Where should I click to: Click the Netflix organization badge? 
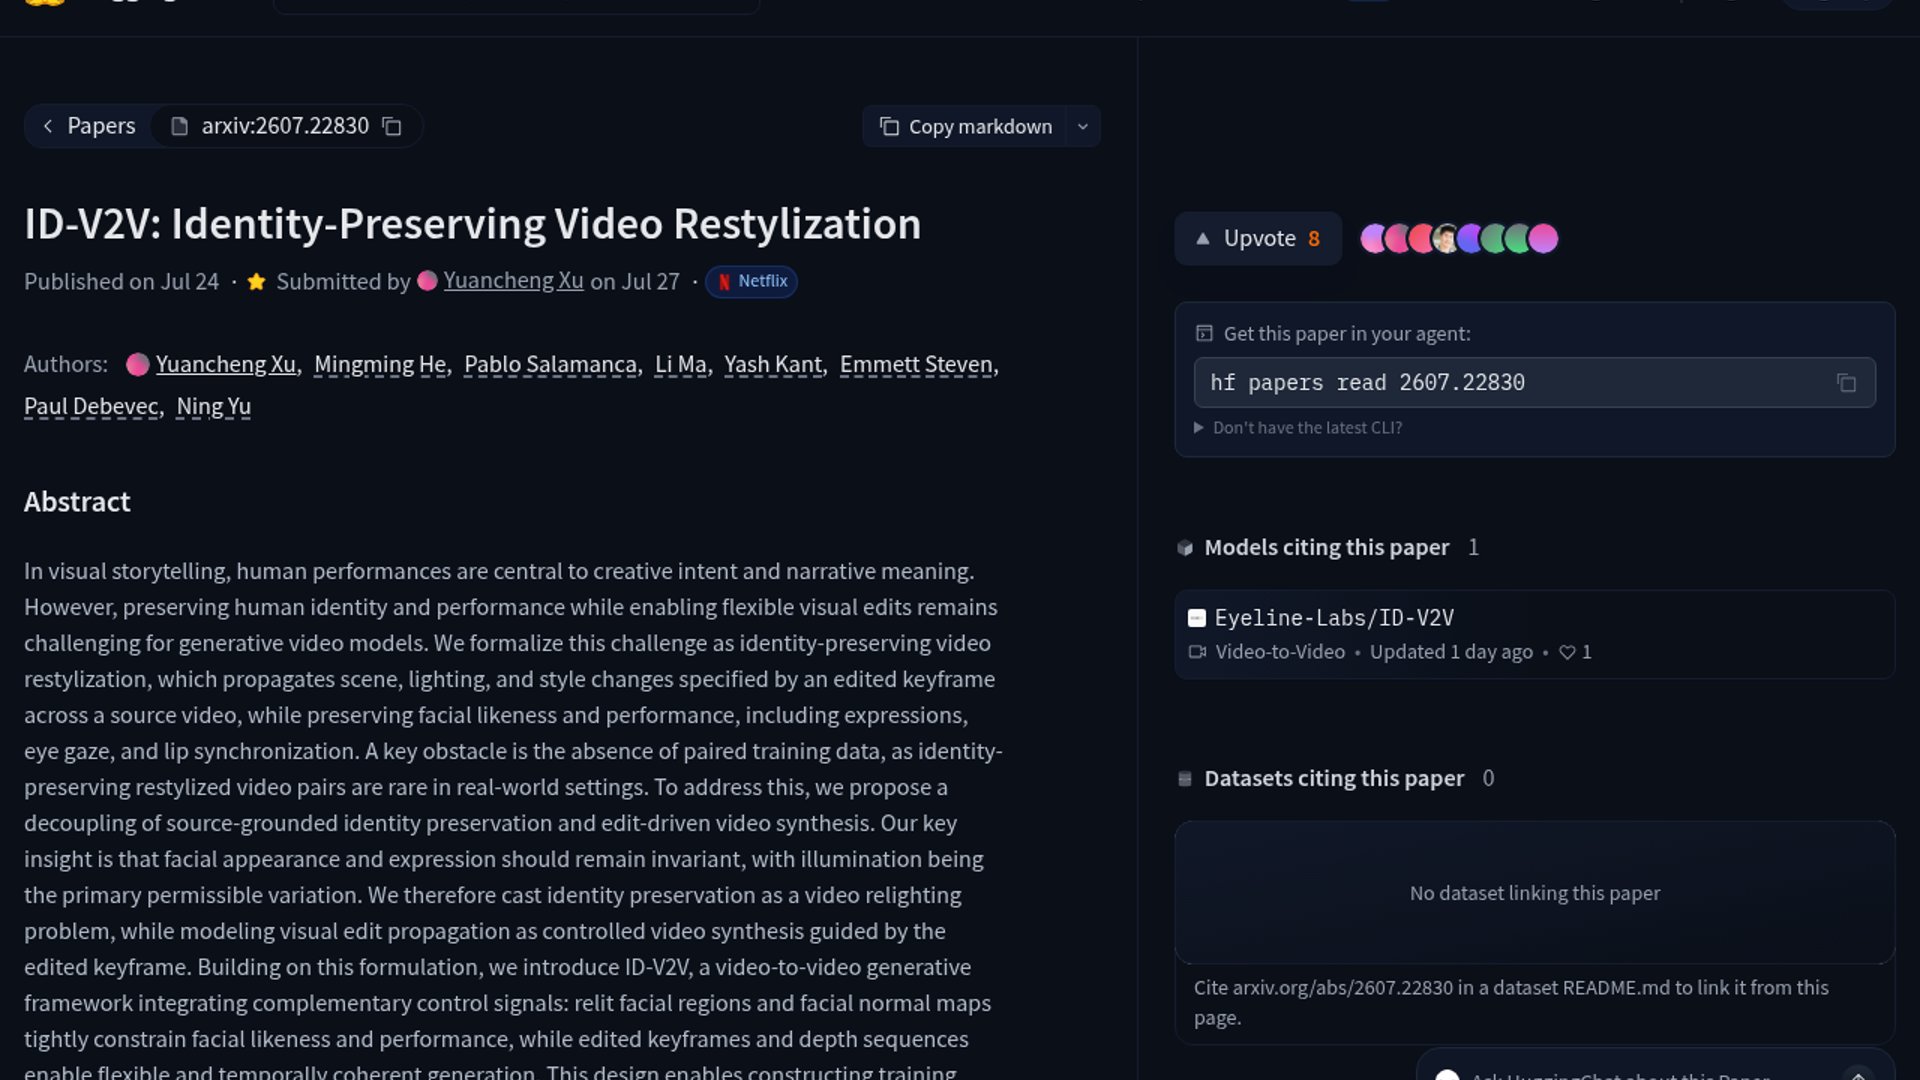coord(751,281)
